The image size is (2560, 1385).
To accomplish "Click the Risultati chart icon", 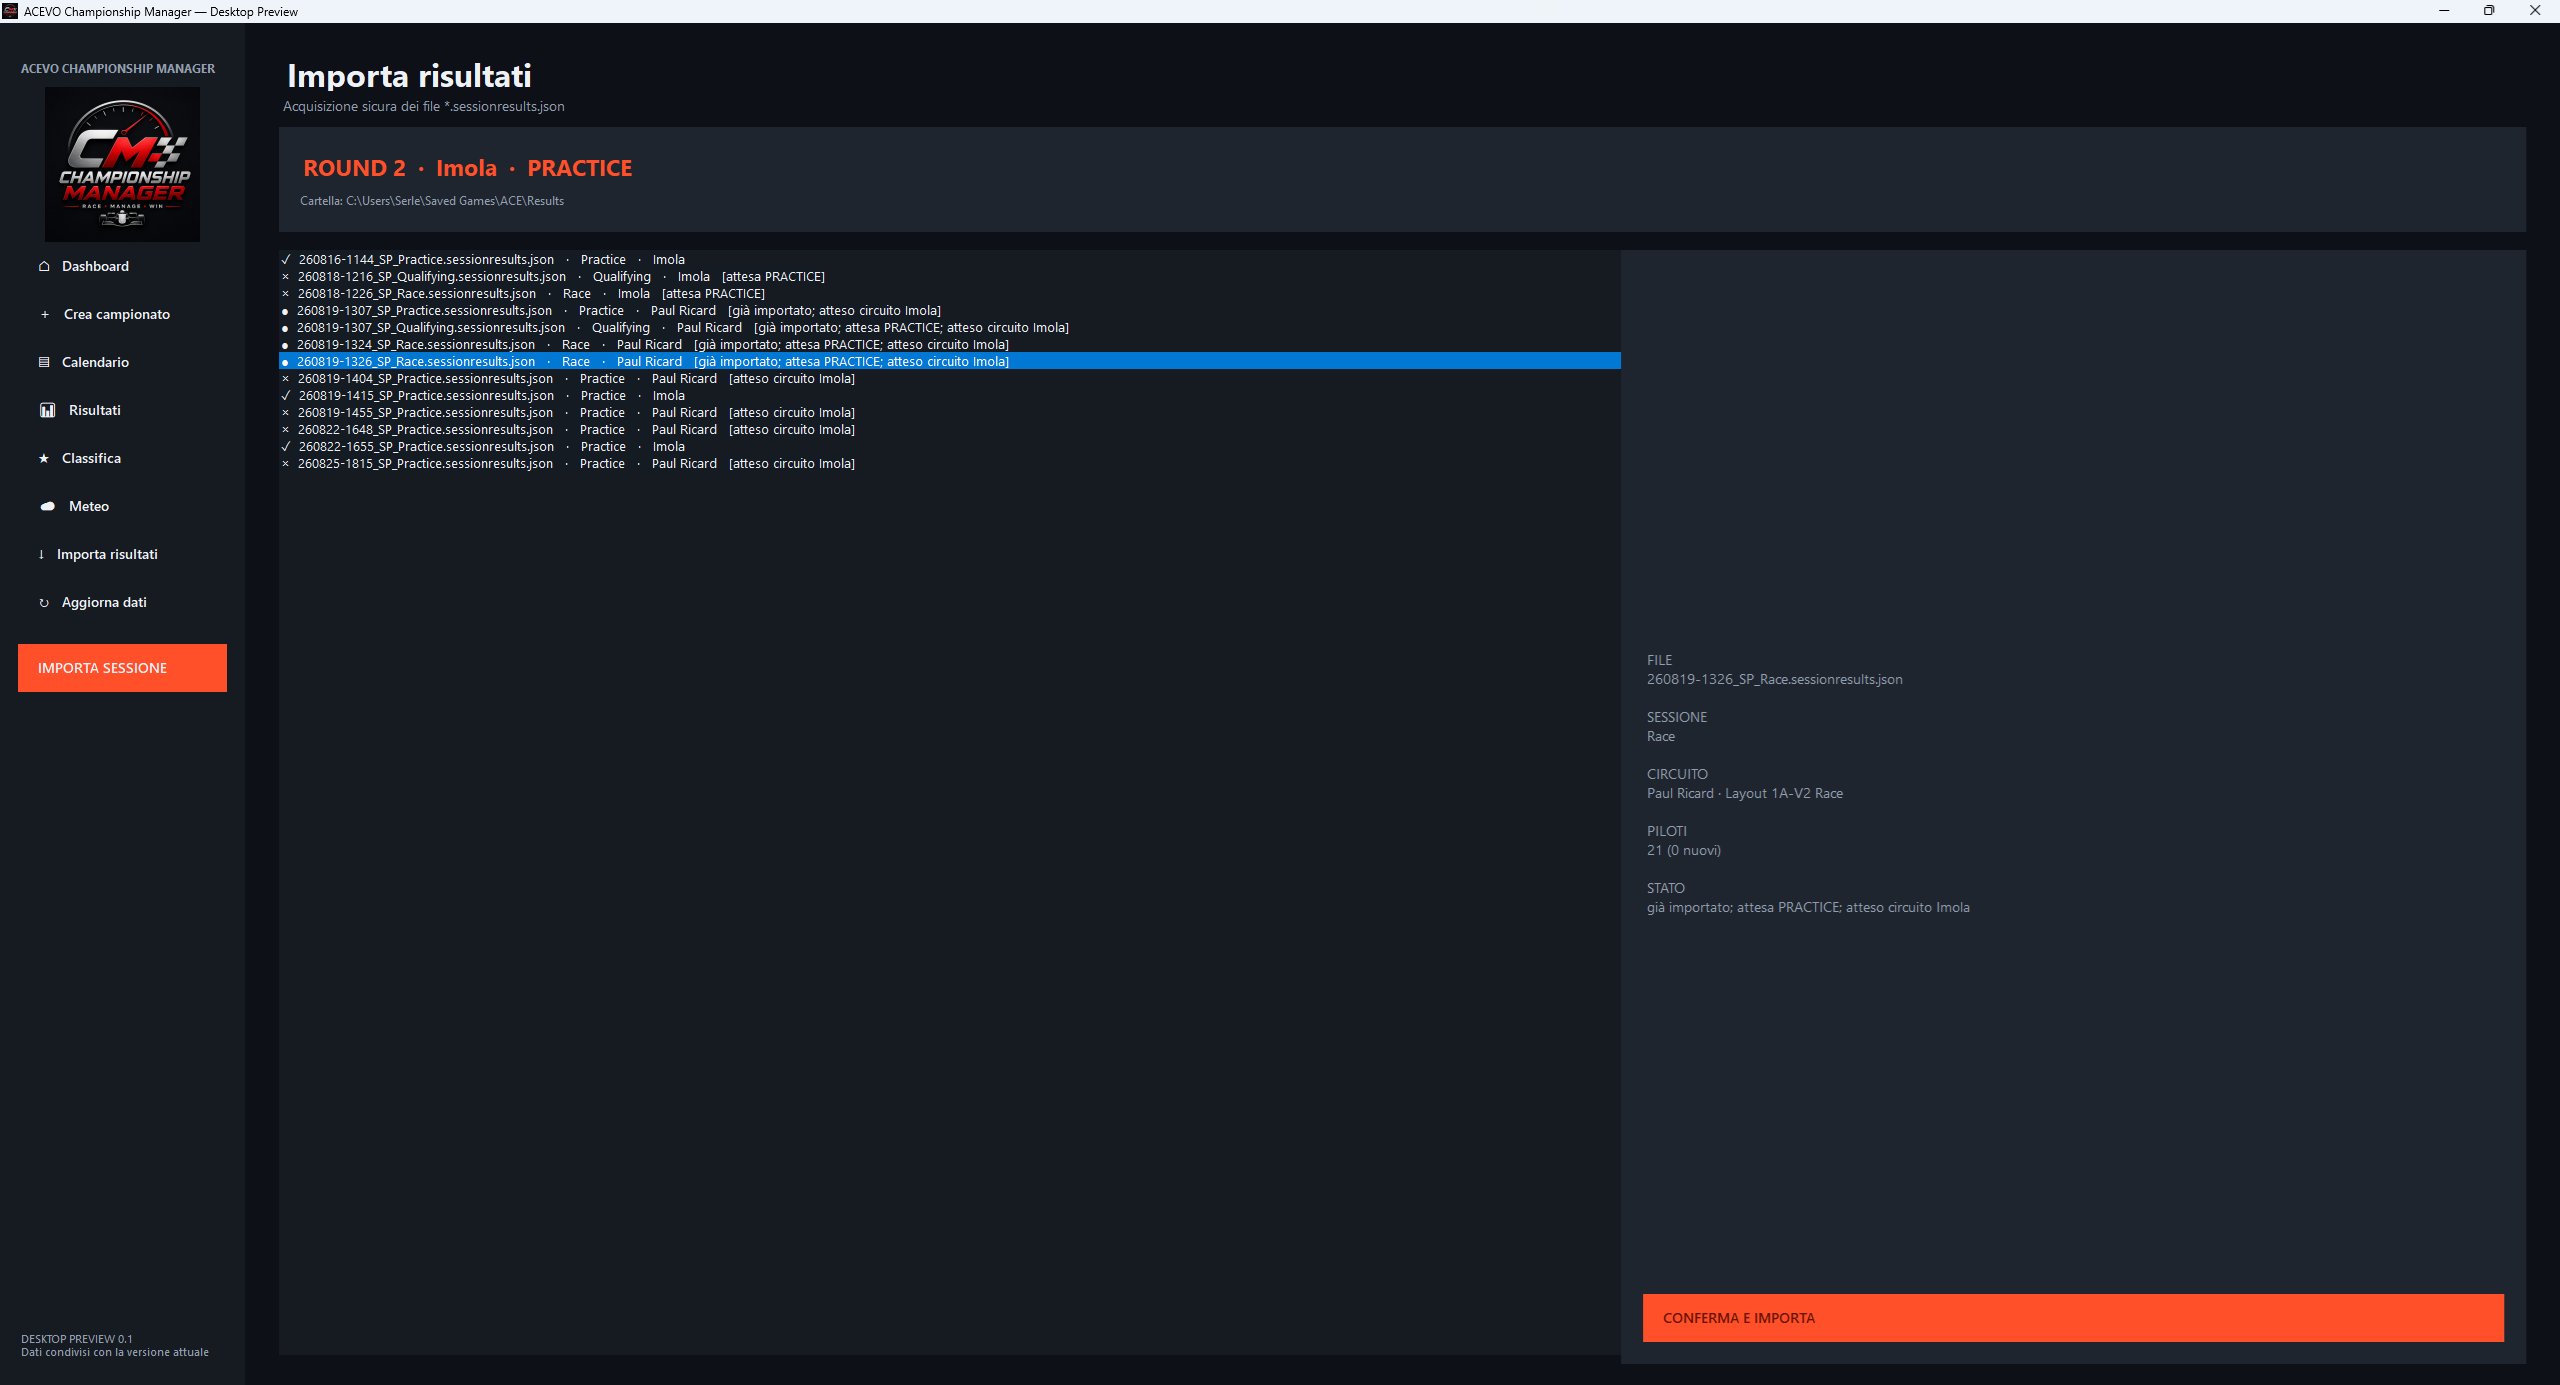I will [47, 410].
